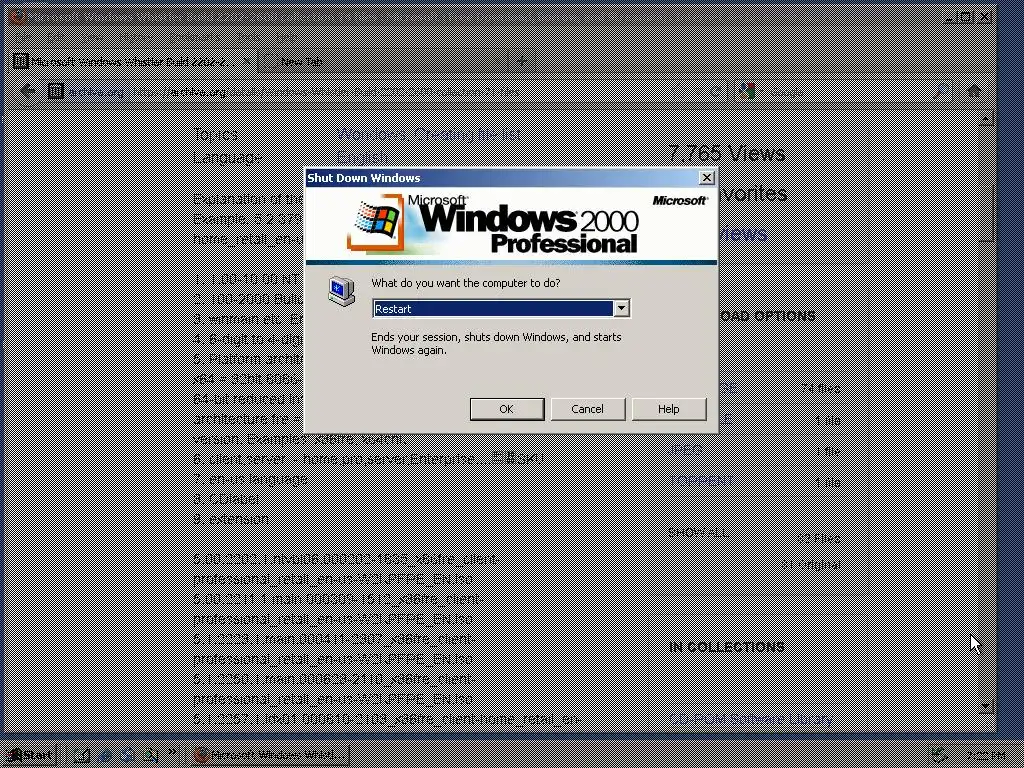Click the Google search input field
This screenshot has height=768, width=1024.
pyautogui.click(x=849, y=91)
